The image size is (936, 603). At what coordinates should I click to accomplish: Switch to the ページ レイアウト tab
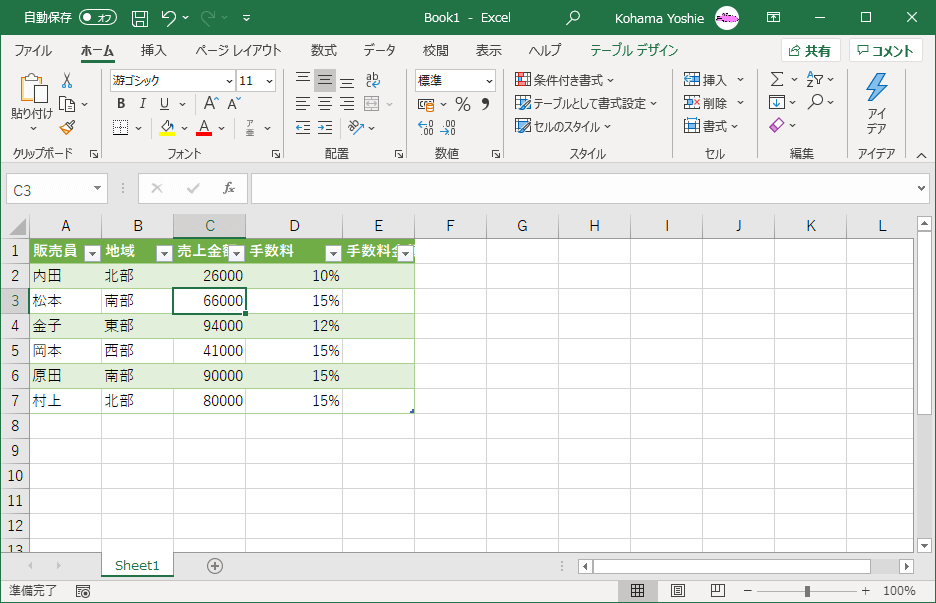[238, 50]
